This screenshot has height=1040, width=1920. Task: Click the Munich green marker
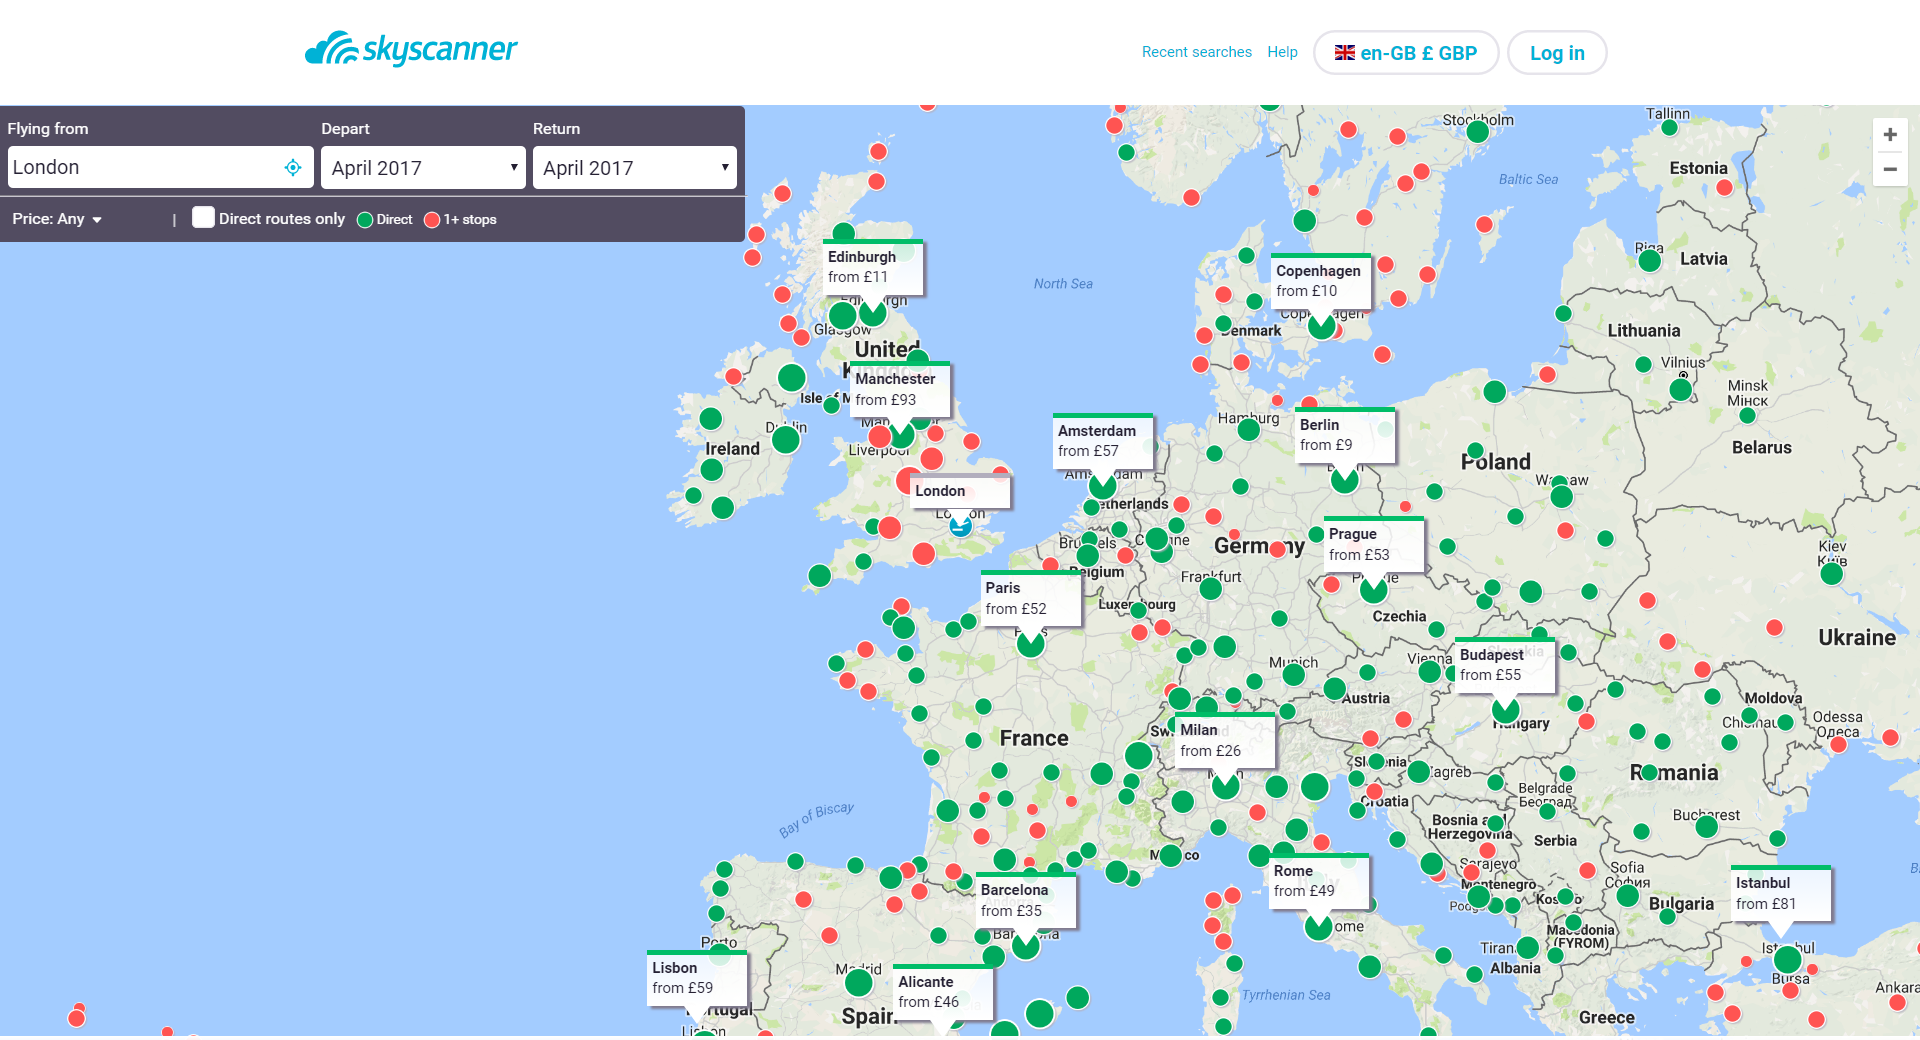click(x=1294, y=675)
